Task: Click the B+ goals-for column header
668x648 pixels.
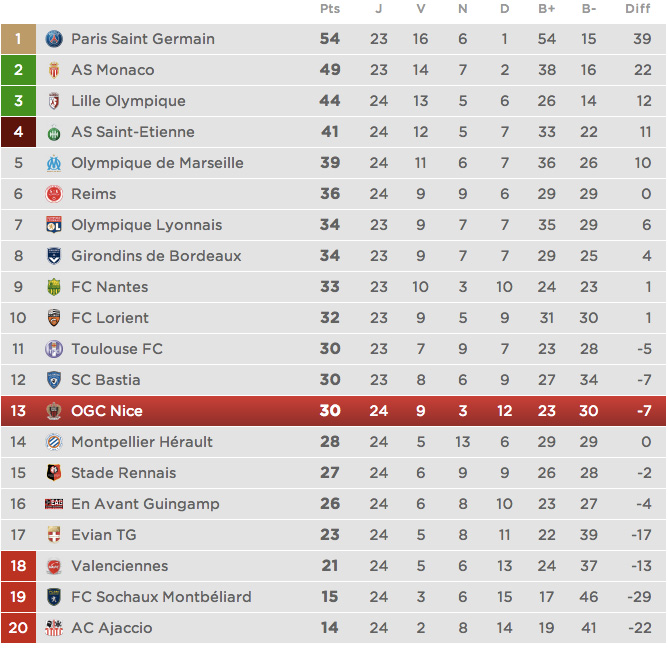Action: [547, 9]
